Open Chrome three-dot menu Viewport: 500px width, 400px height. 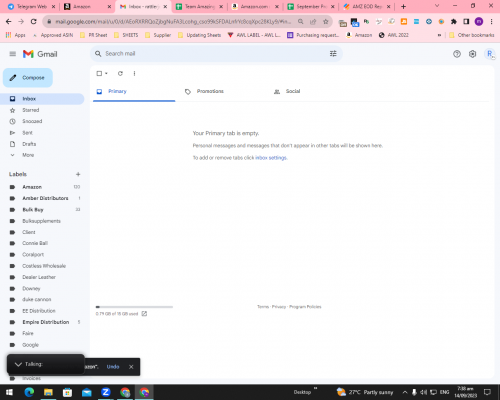coord(491,22)
